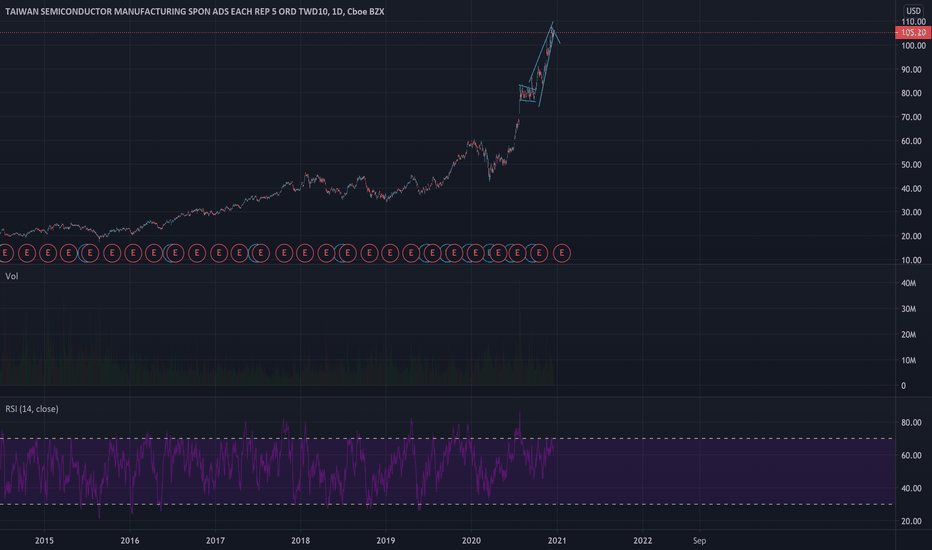Click the Sep label on time axis
This screenshot has height=550, width=932.
700,540
